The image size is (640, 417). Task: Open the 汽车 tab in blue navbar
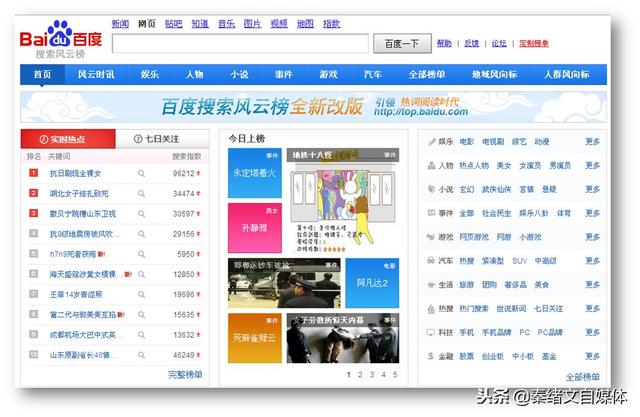point(373,74)
